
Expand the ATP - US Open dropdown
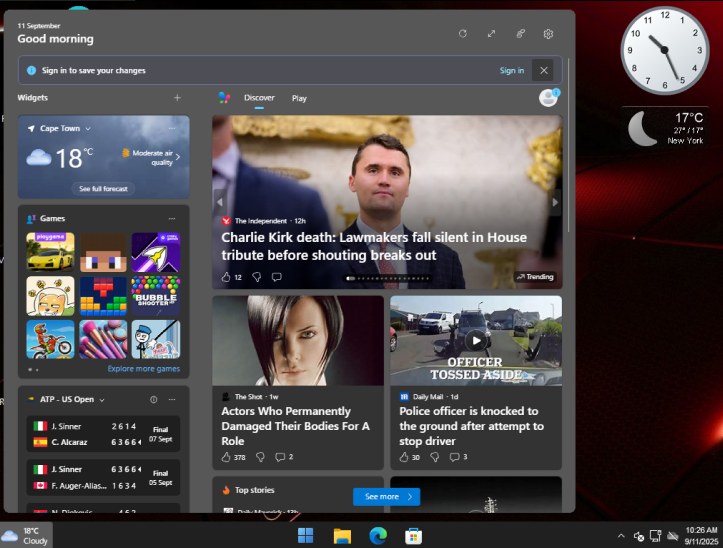coord(102,399)
